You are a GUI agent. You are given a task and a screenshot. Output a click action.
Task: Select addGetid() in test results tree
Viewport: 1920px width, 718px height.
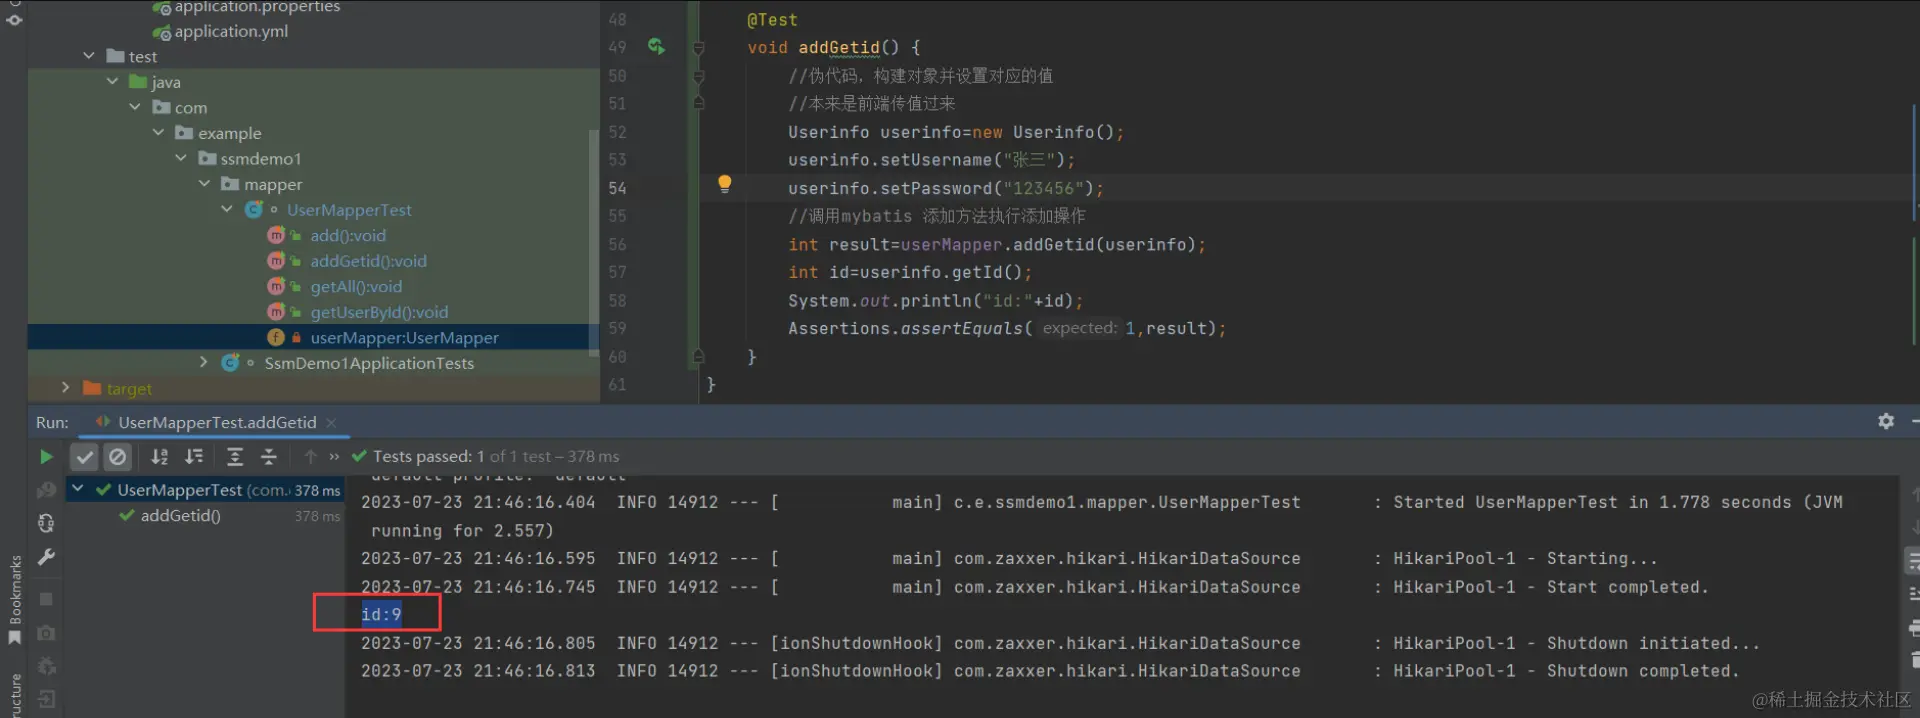click(181, 516)
